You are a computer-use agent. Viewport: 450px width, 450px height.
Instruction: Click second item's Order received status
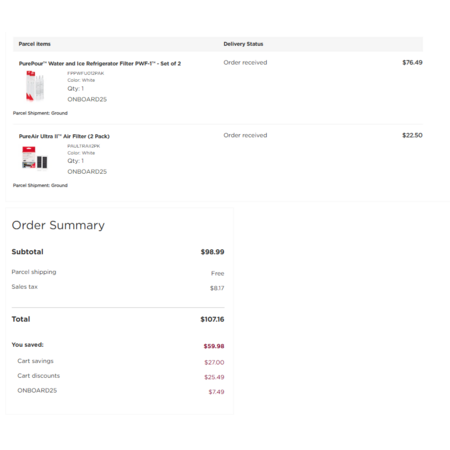(x=245, y=135)
